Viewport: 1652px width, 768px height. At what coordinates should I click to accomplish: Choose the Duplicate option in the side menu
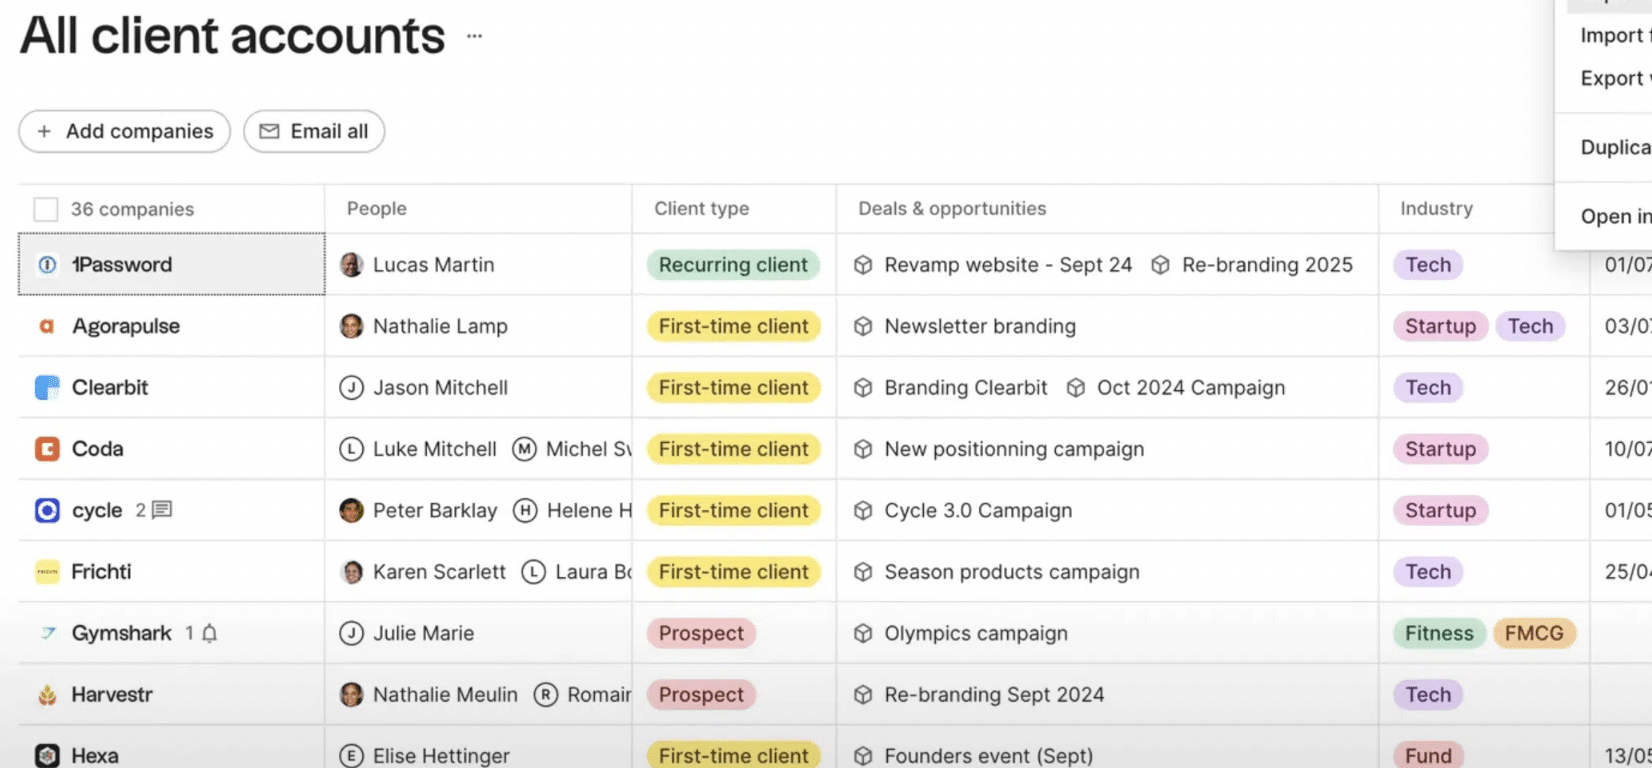coord(1616,147)
